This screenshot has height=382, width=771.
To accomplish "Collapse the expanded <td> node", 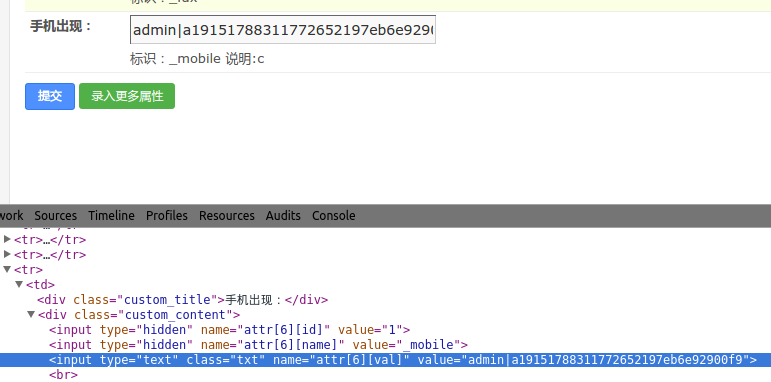I will [x=19, y=284].
